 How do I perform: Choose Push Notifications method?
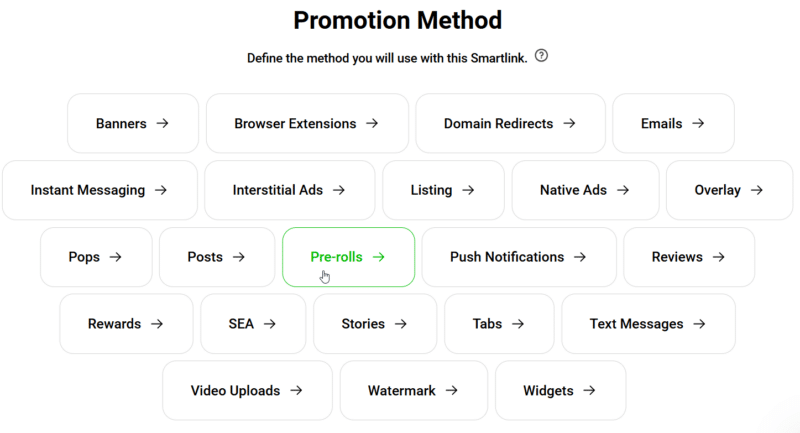click(x=519, y=257)
